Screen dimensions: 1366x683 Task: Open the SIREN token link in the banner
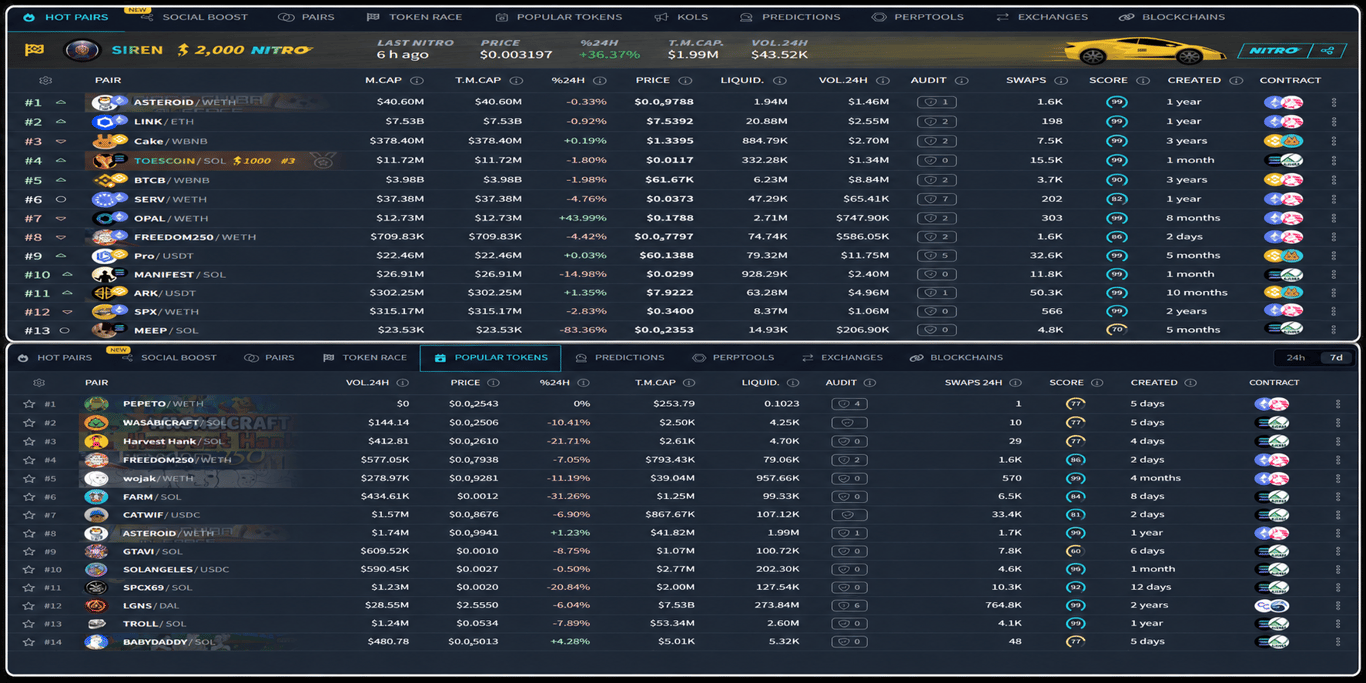pos(136,50)
